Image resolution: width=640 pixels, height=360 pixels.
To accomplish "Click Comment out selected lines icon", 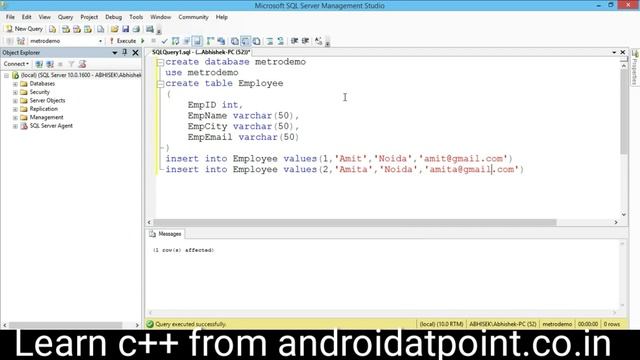I will pyautogui.click(x=270, y=41).
